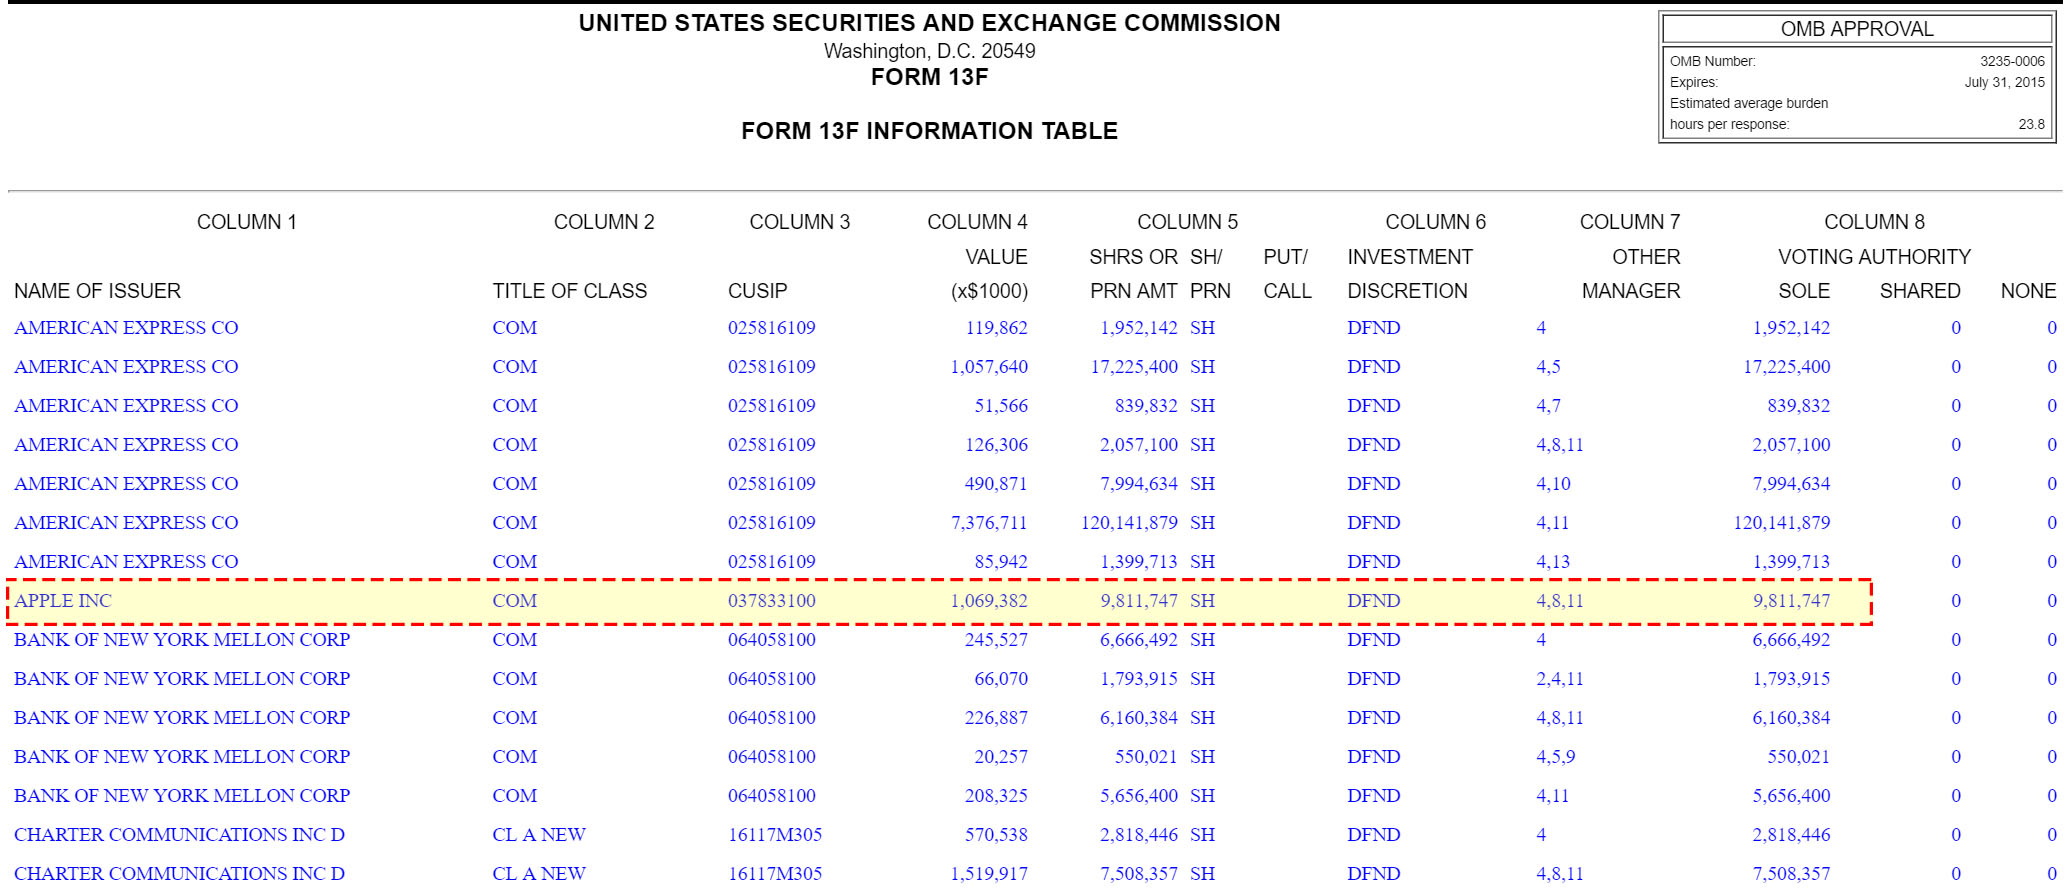The width and height of the screenshot is (2064, 895).
Task: Click the TITLE OF CLASS column header
Action: pyautogui.click(x=569, y=291)
